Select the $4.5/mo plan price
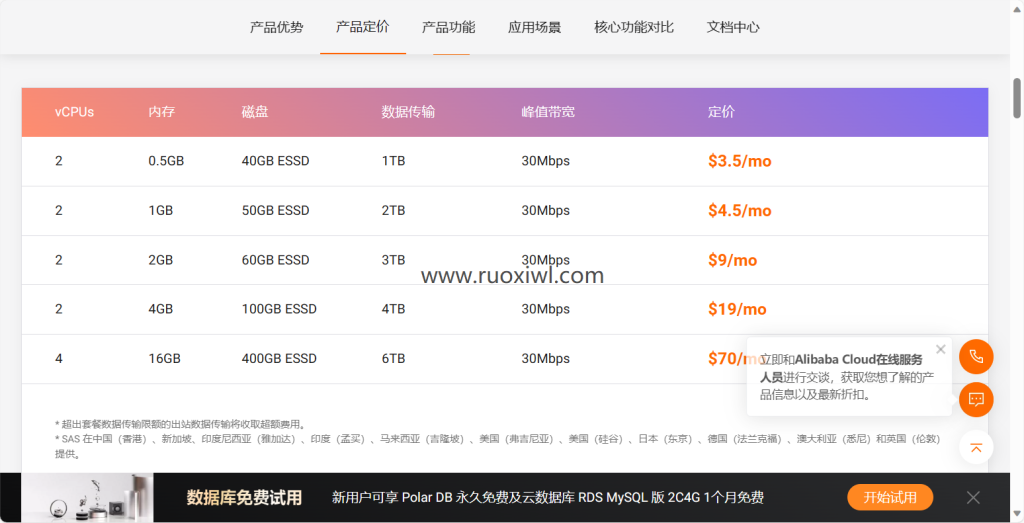Screen dimensions: 1024x523 [x=739, y=211]
